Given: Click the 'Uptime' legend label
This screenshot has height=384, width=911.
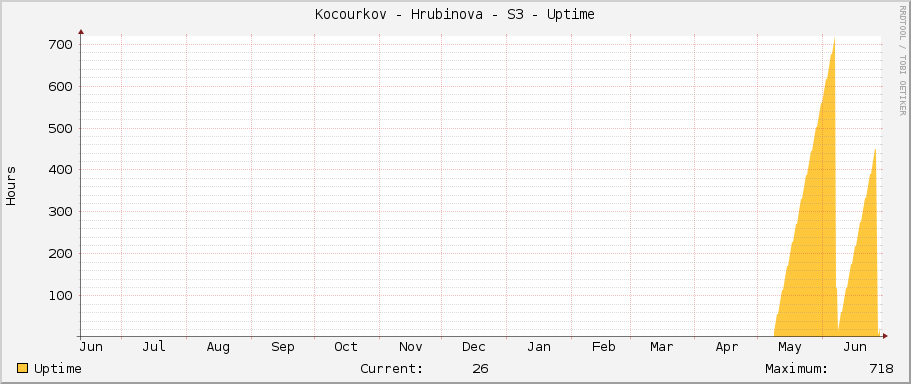Looking at the screenshot, I should click(x=58, y=369).
